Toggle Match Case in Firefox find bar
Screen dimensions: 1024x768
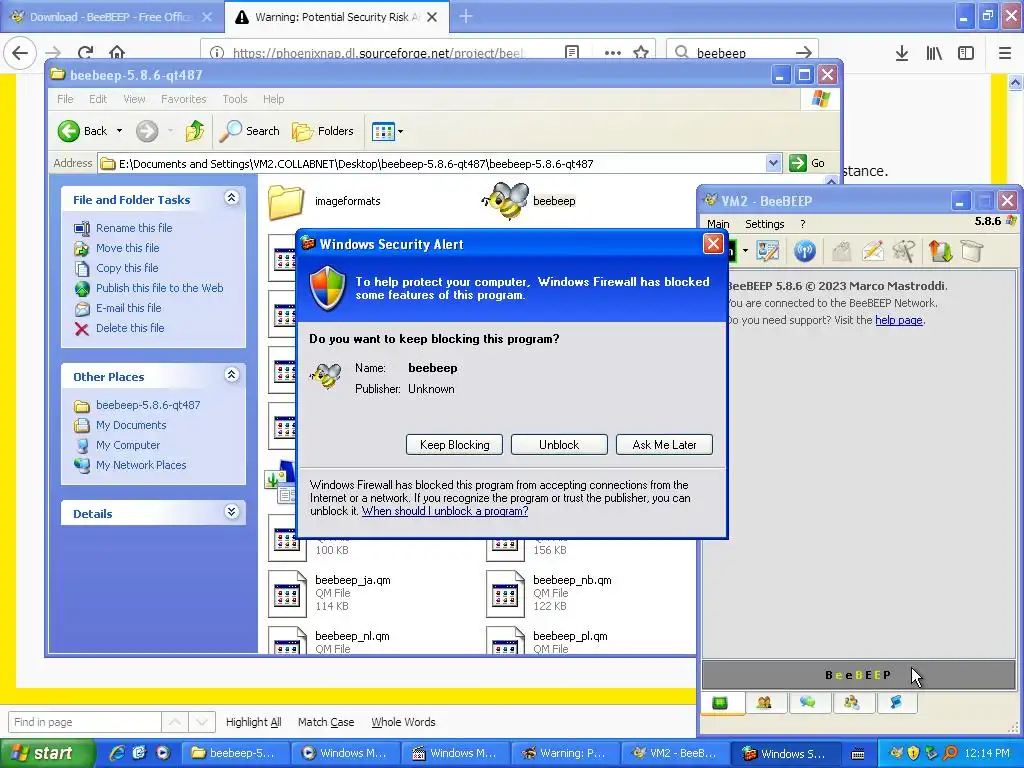[326, 722]
